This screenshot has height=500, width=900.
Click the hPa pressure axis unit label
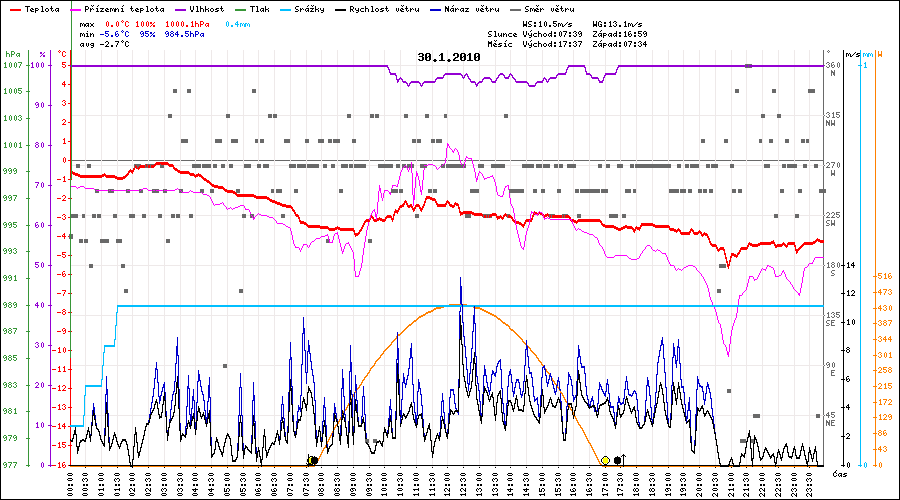coord(12,54)
